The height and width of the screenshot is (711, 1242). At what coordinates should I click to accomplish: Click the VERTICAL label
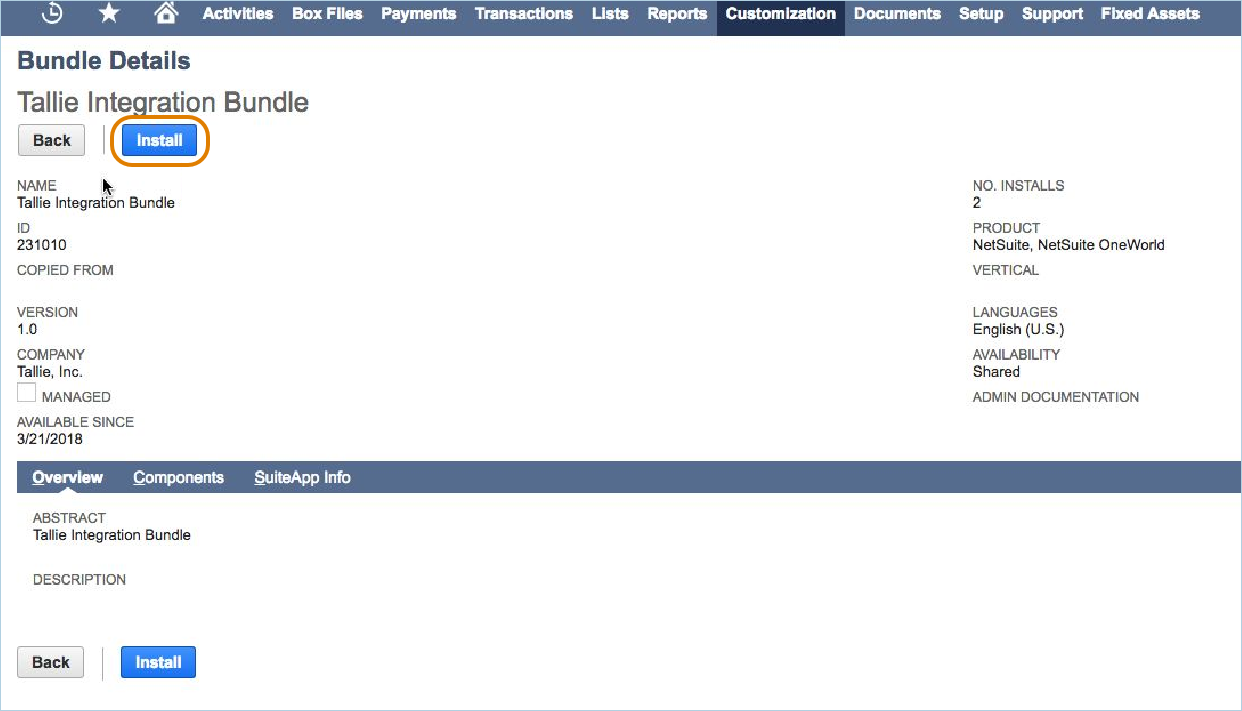[x=1006, y=270]
